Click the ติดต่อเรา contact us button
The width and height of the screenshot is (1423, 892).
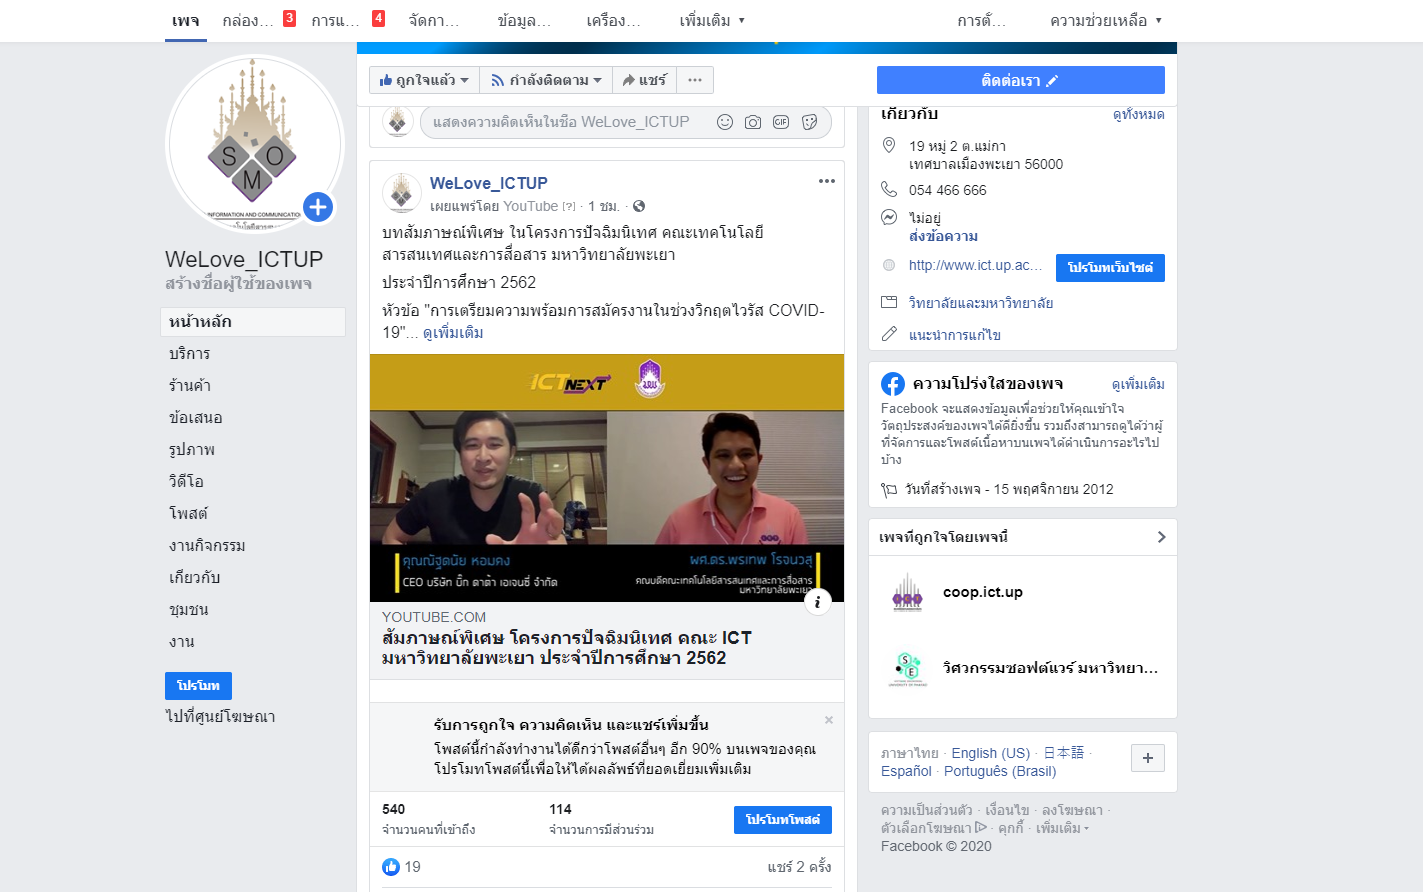(1020, 80)
